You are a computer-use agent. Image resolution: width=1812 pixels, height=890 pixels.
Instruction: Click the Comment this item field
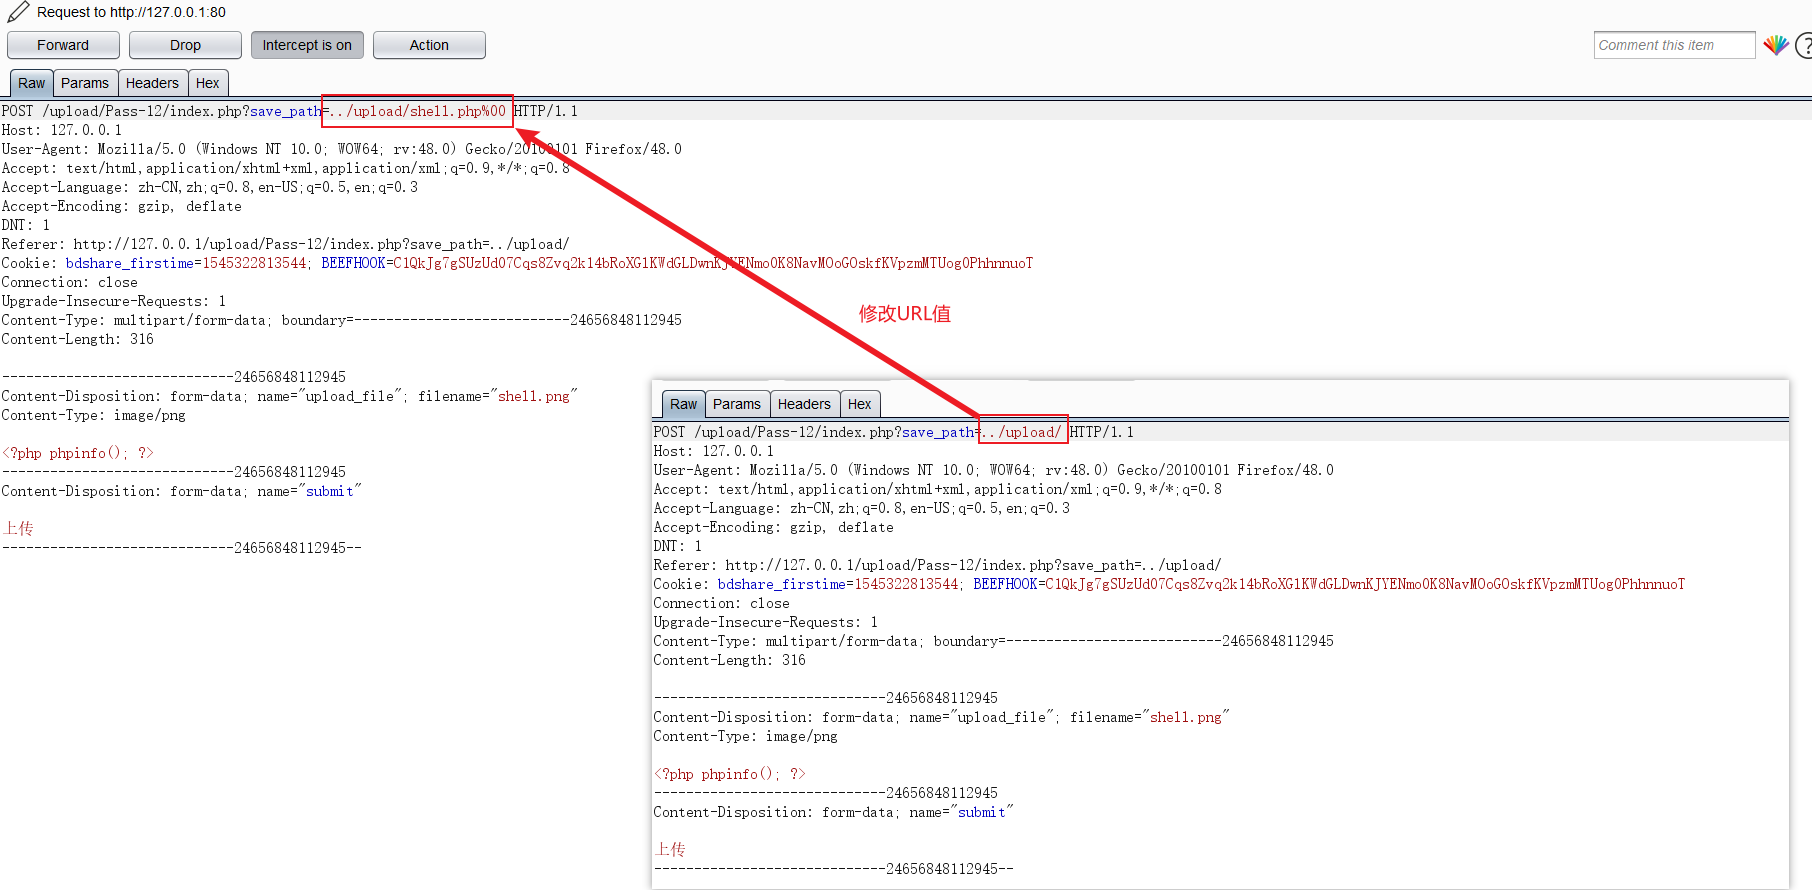1674,45
